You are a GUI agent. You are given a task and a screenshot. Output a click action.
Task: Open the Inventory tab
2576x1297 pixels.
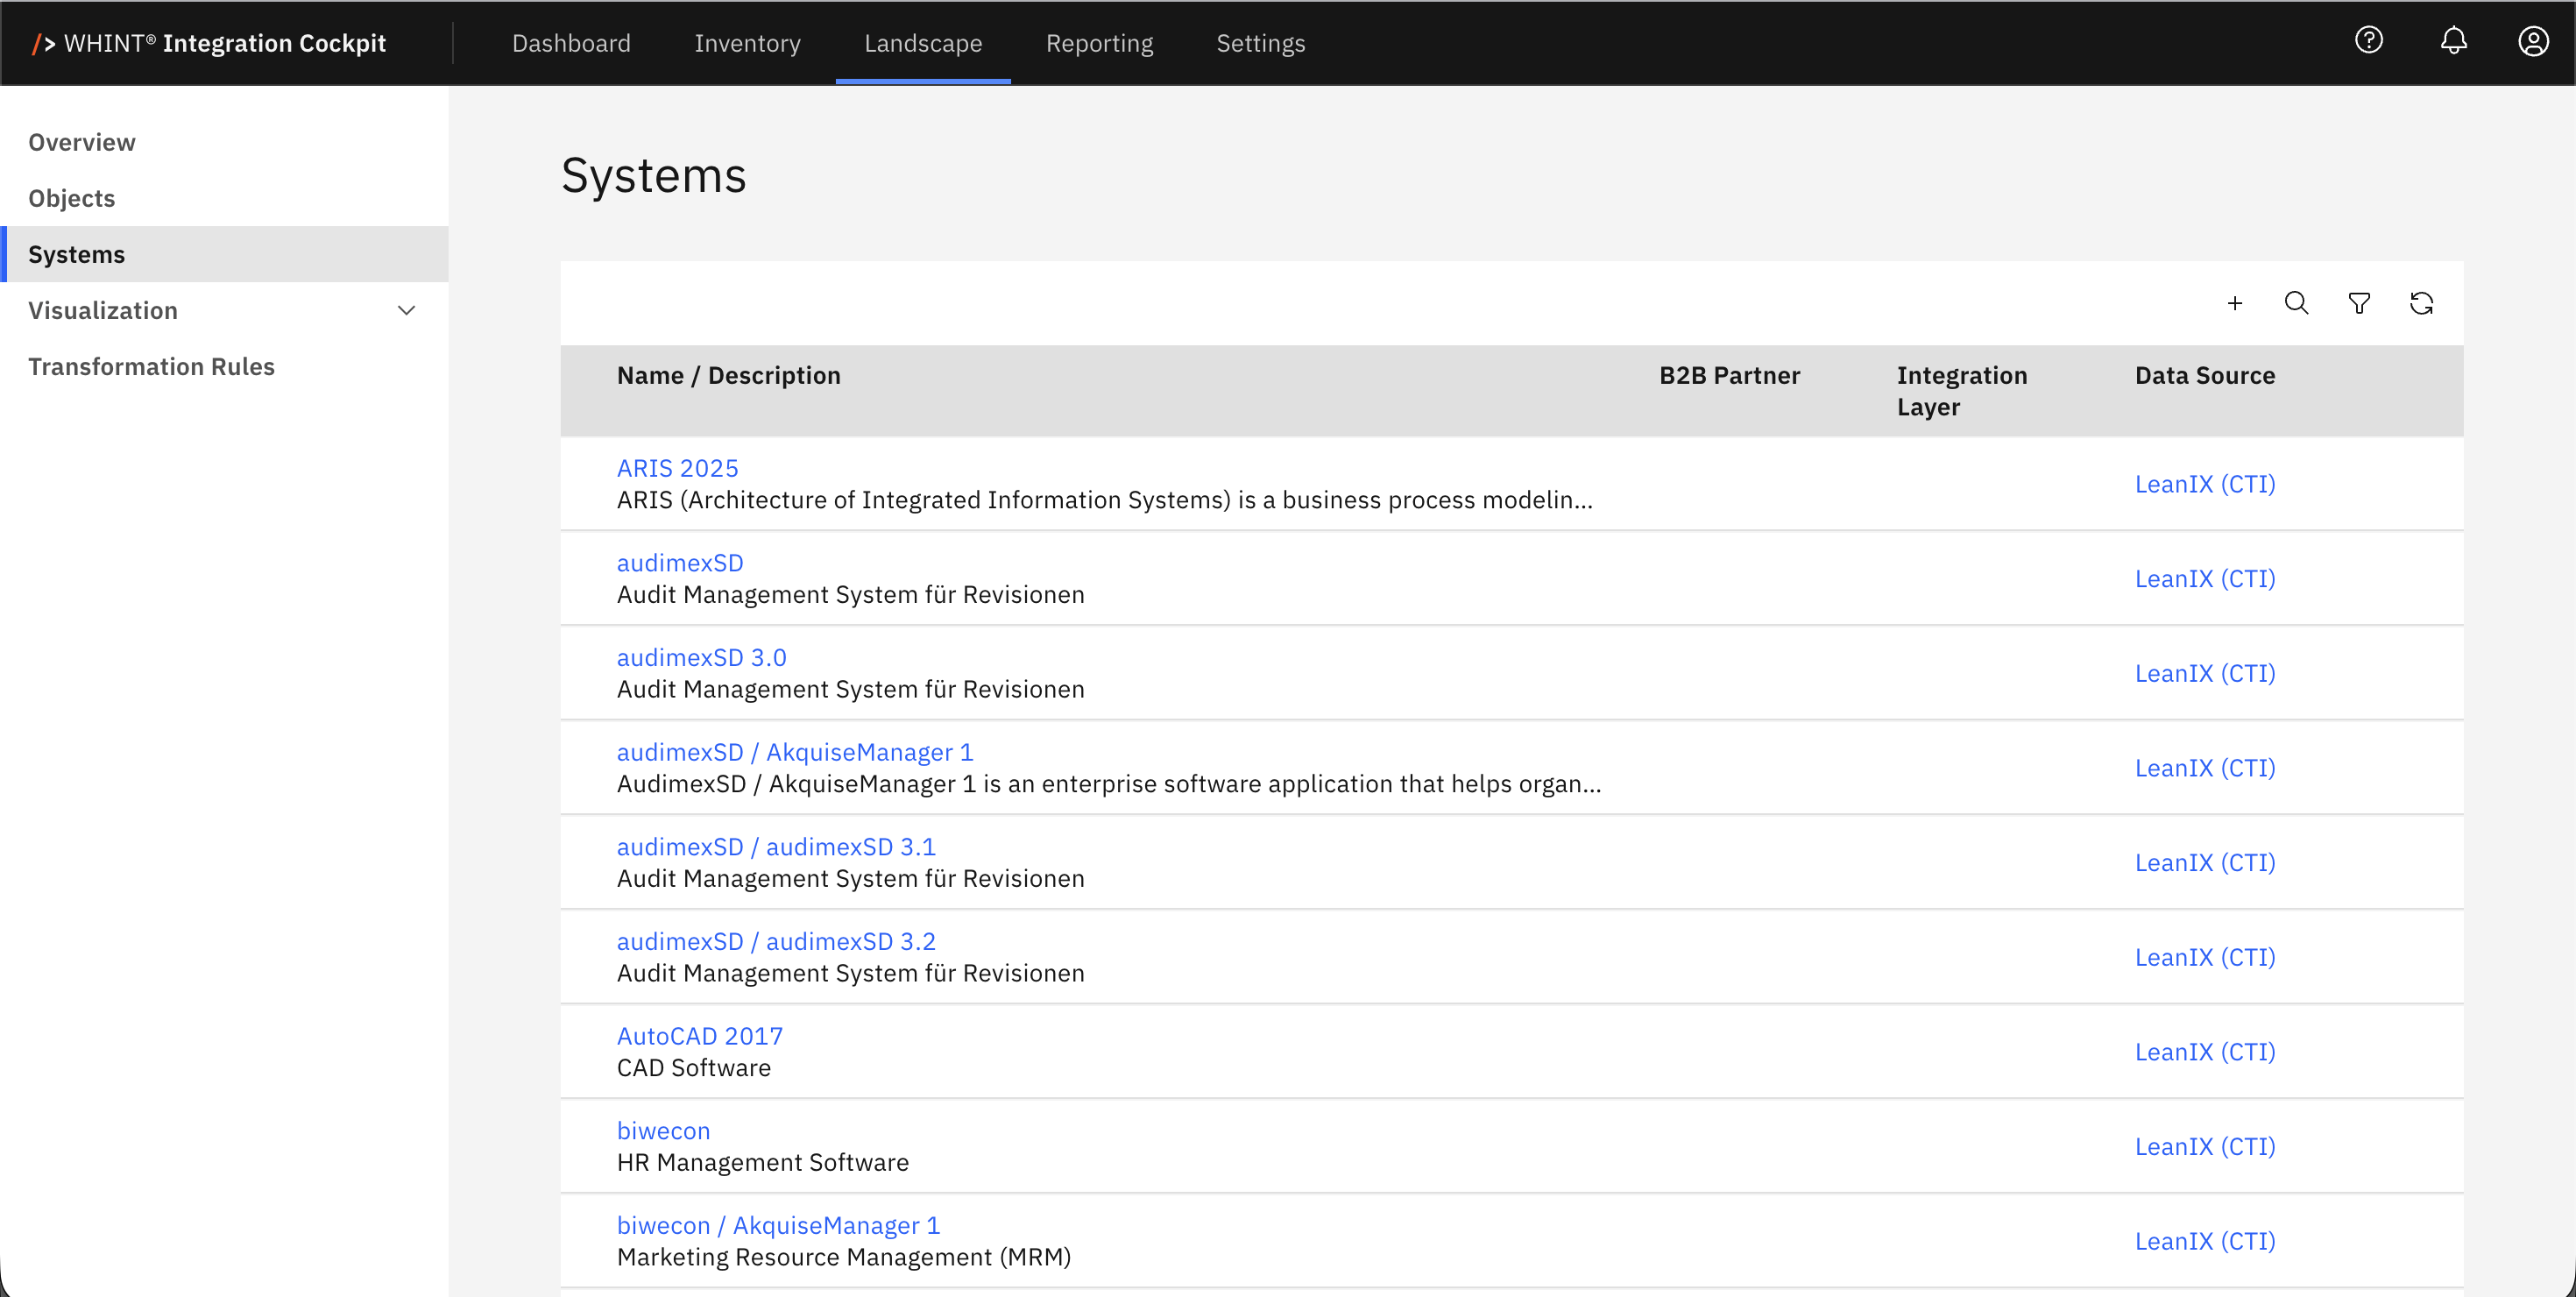(747, 43)
